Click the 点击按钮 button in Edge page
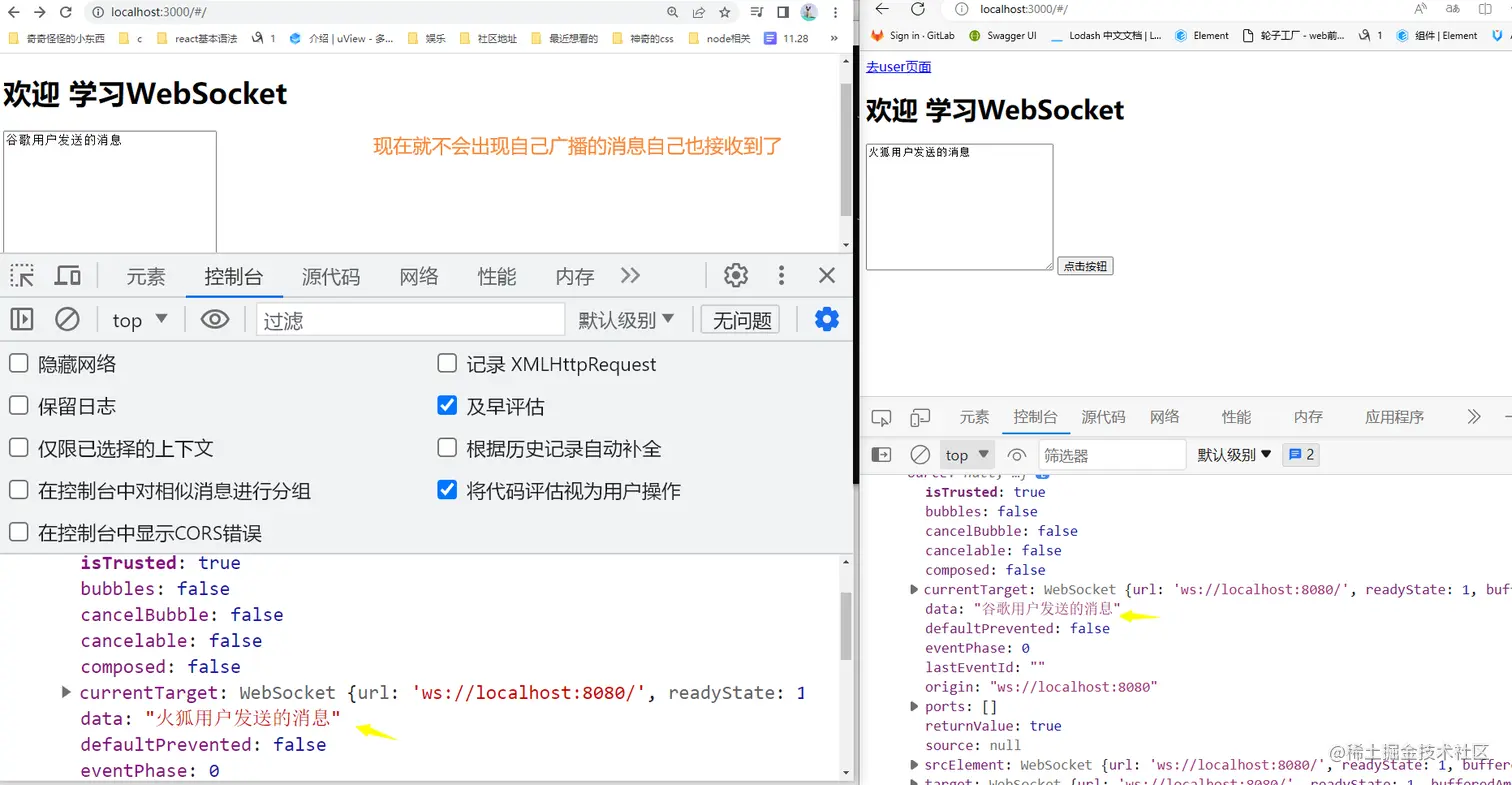 pyautogui.click(x=1085, y=266)
